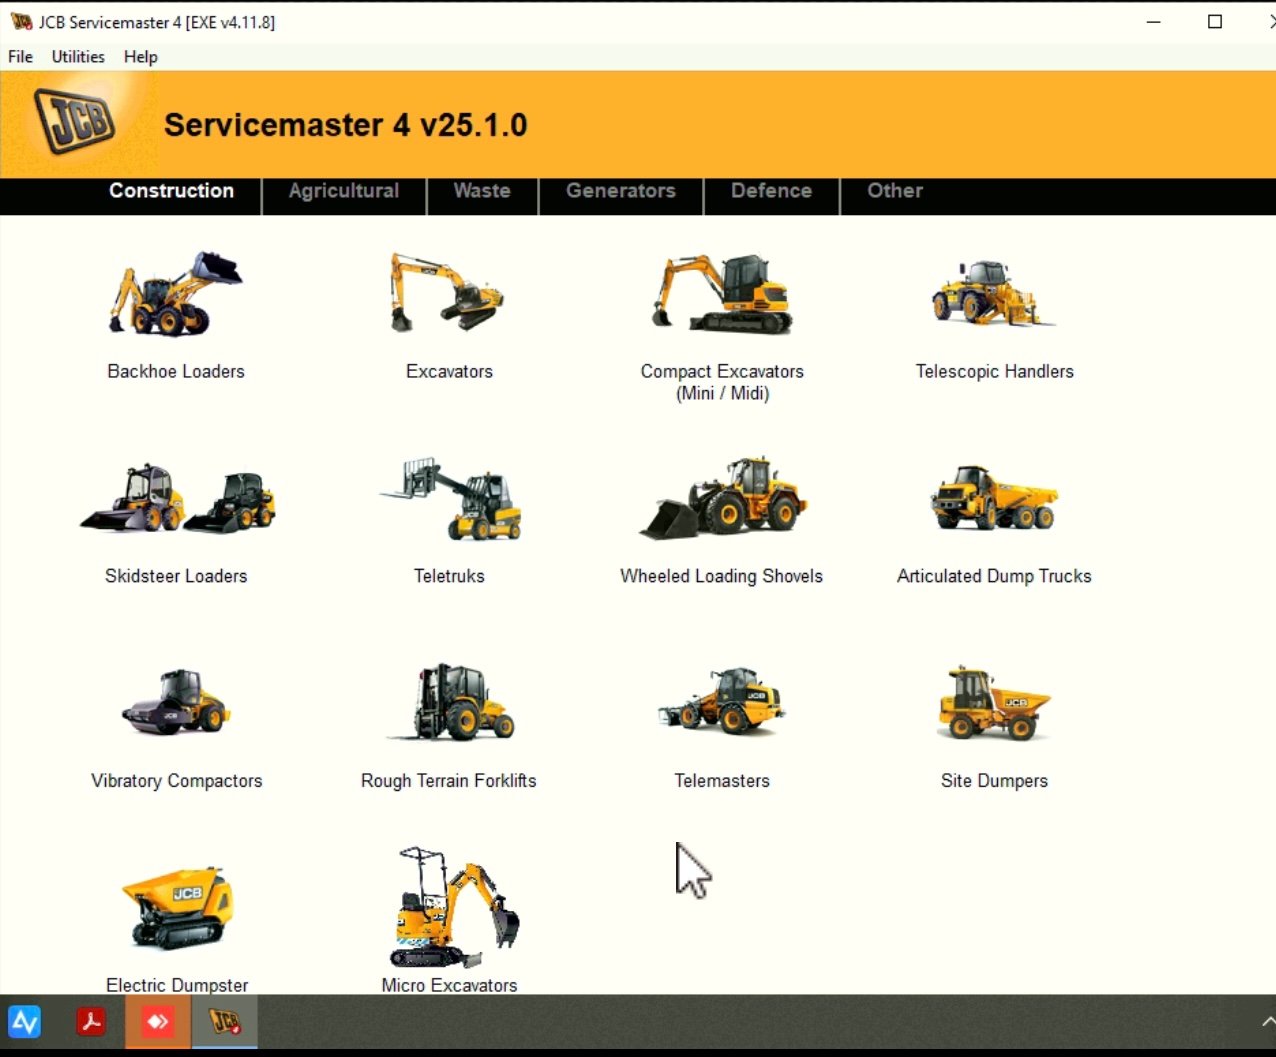Click the Telescopic Handlers label
The height and width of the screenshot is (1057, 1276).
994,371
